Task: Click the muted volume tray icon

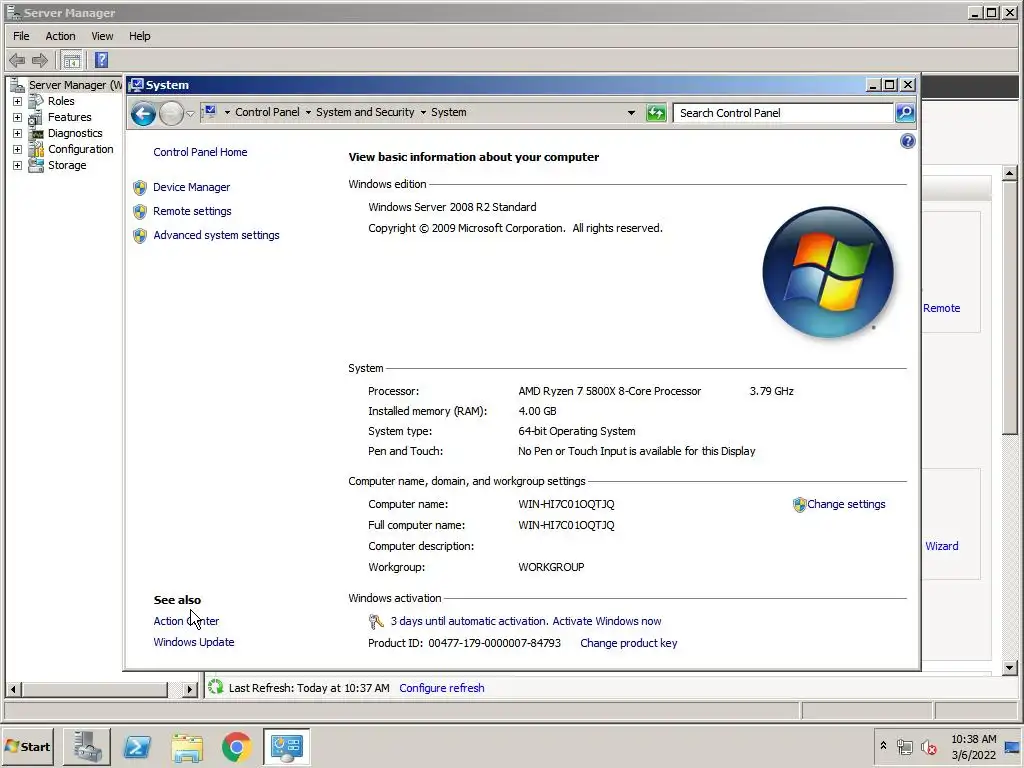Action: 928,747
